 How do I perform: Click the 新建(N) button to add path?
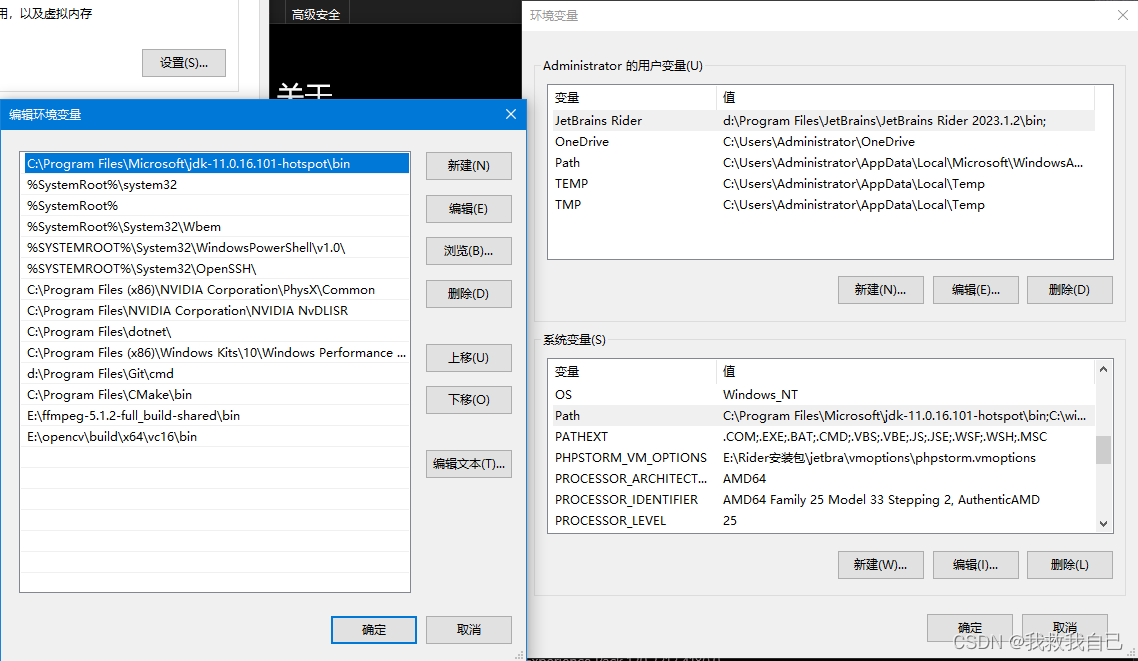click(468, 166)
